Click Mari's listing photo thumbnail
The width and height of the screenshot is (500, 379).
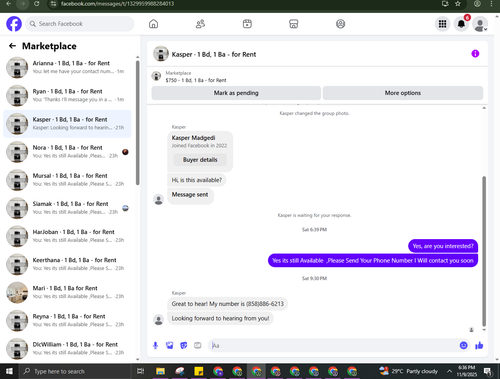click(x=17, y=293)
